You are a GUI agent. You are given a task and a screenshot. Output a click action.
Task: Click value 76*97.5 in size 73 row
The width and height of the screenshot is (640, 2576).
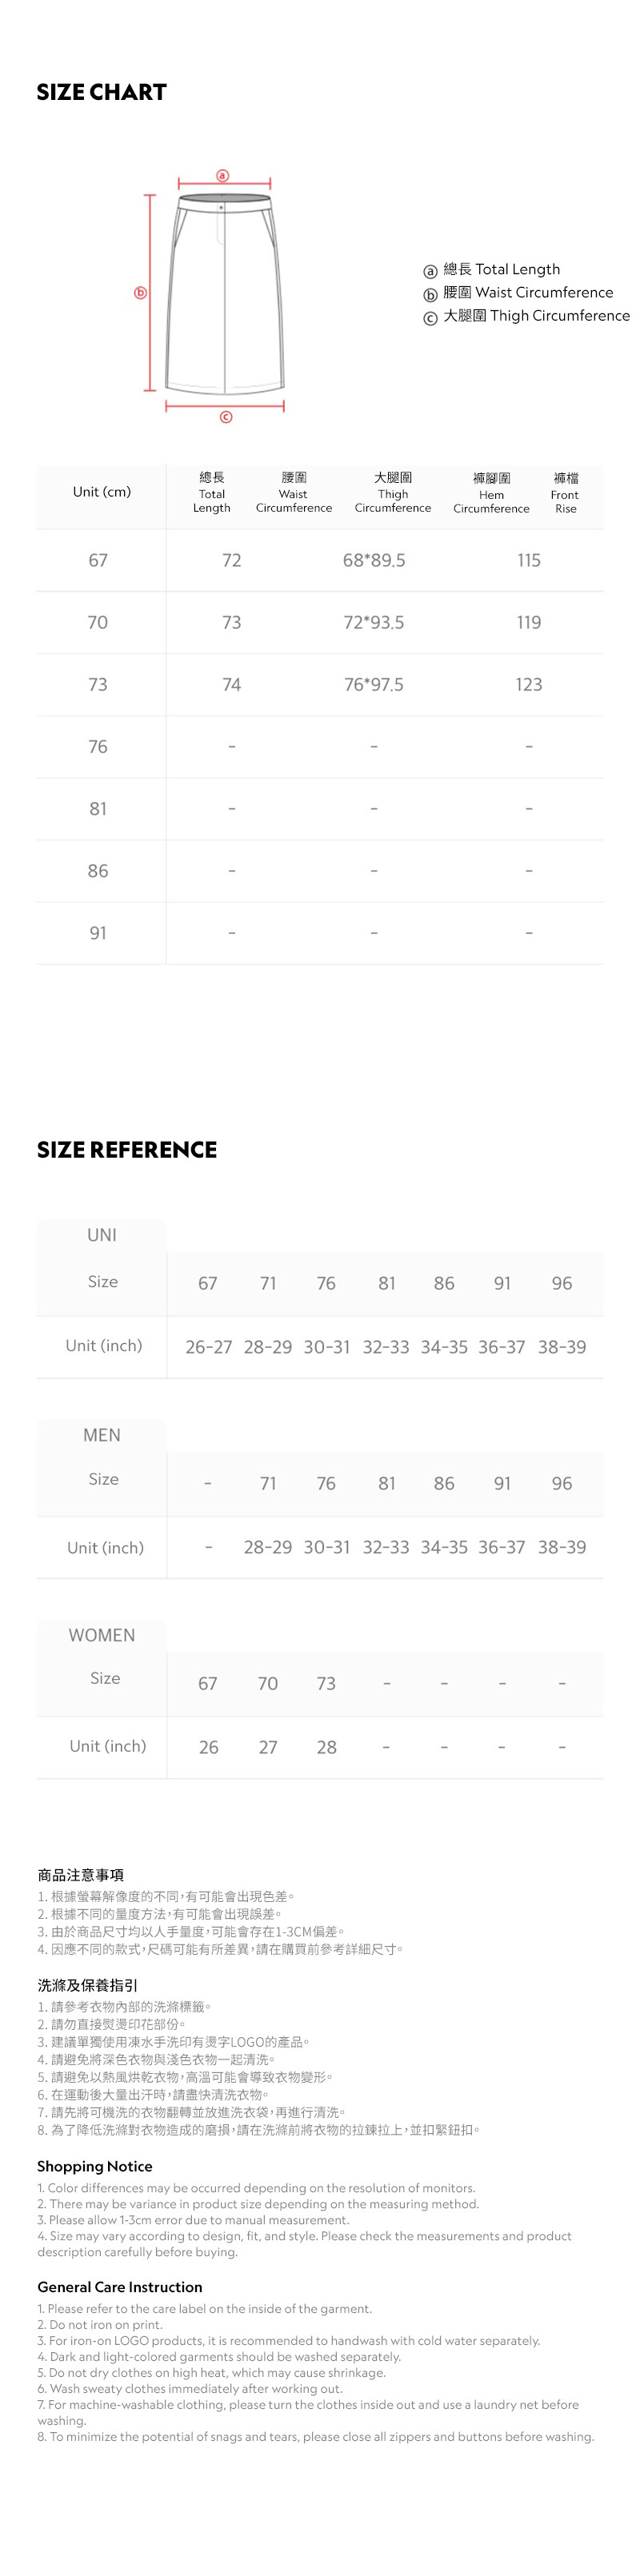point(374,684)
